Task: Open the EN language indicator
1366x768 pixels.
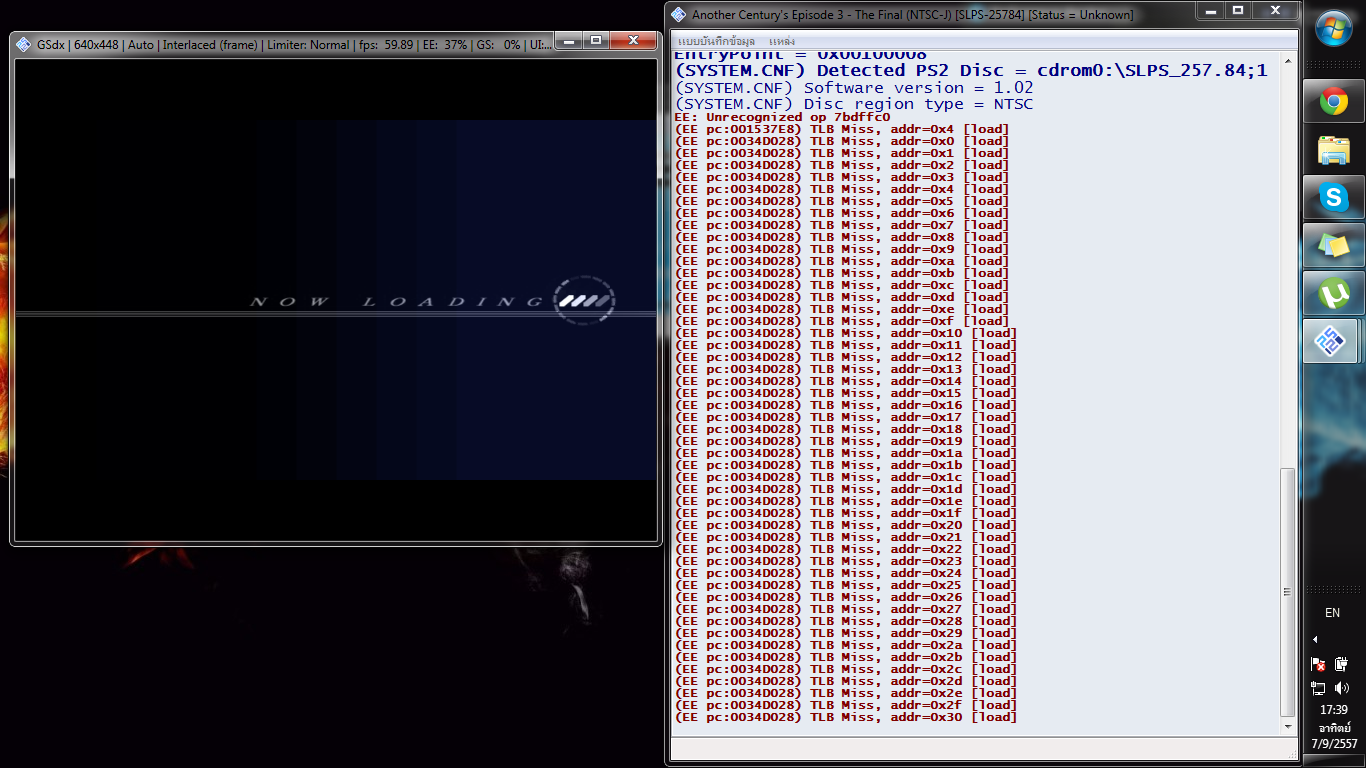Action: point(1332,613)
